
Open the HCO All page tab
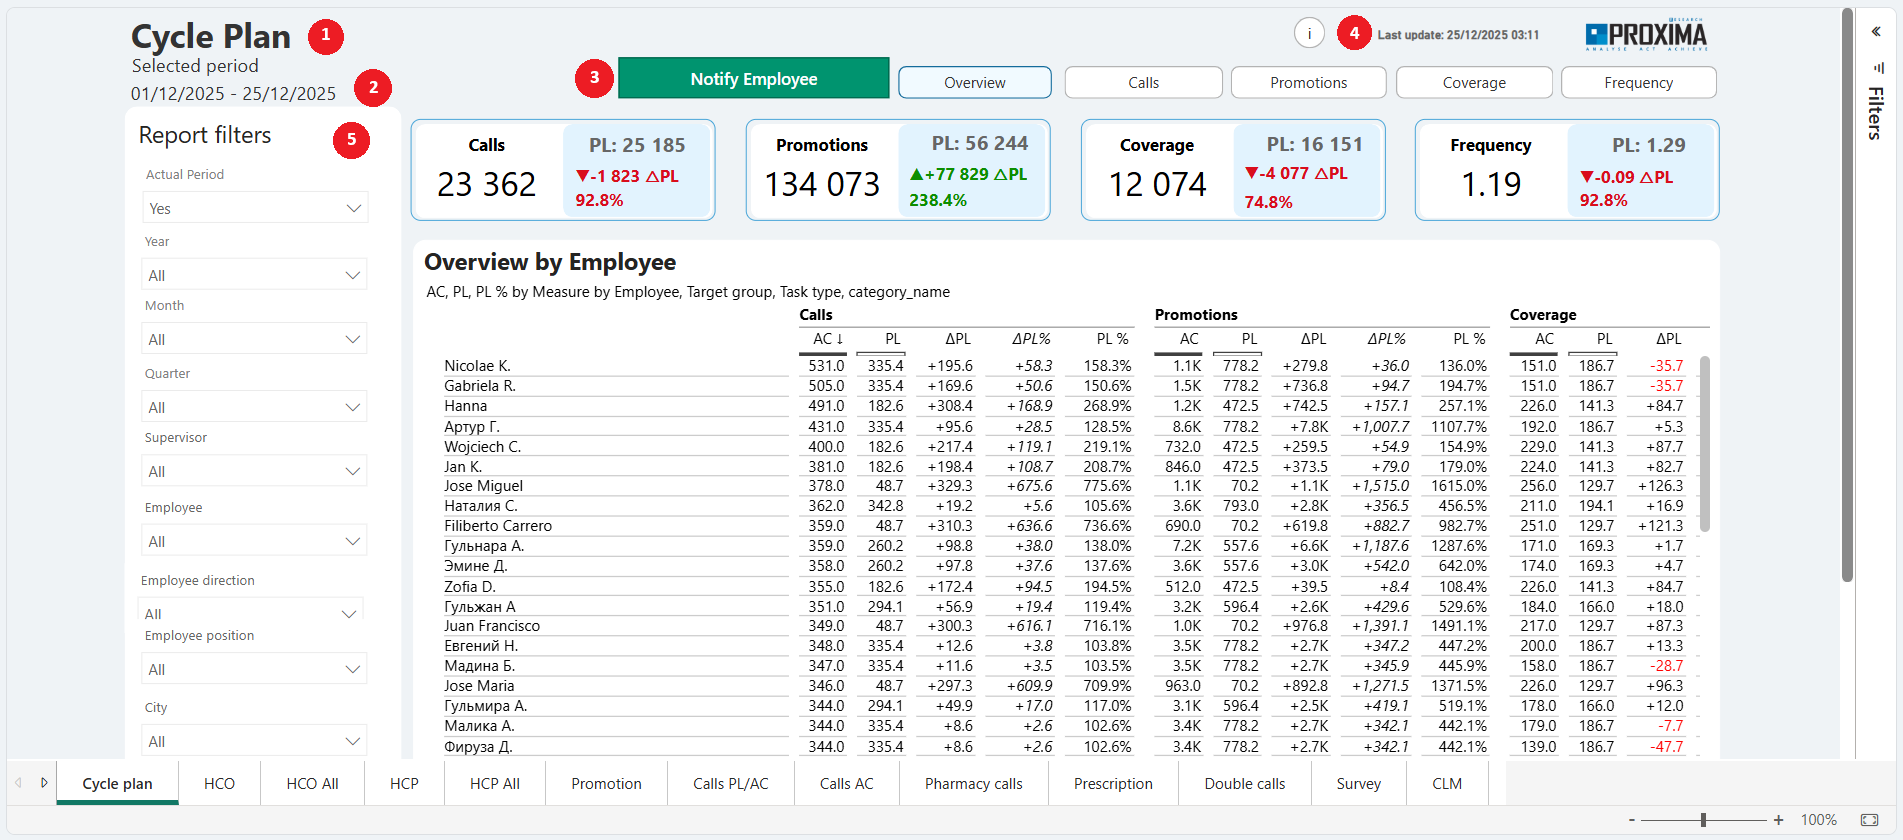tap(312, 784)
